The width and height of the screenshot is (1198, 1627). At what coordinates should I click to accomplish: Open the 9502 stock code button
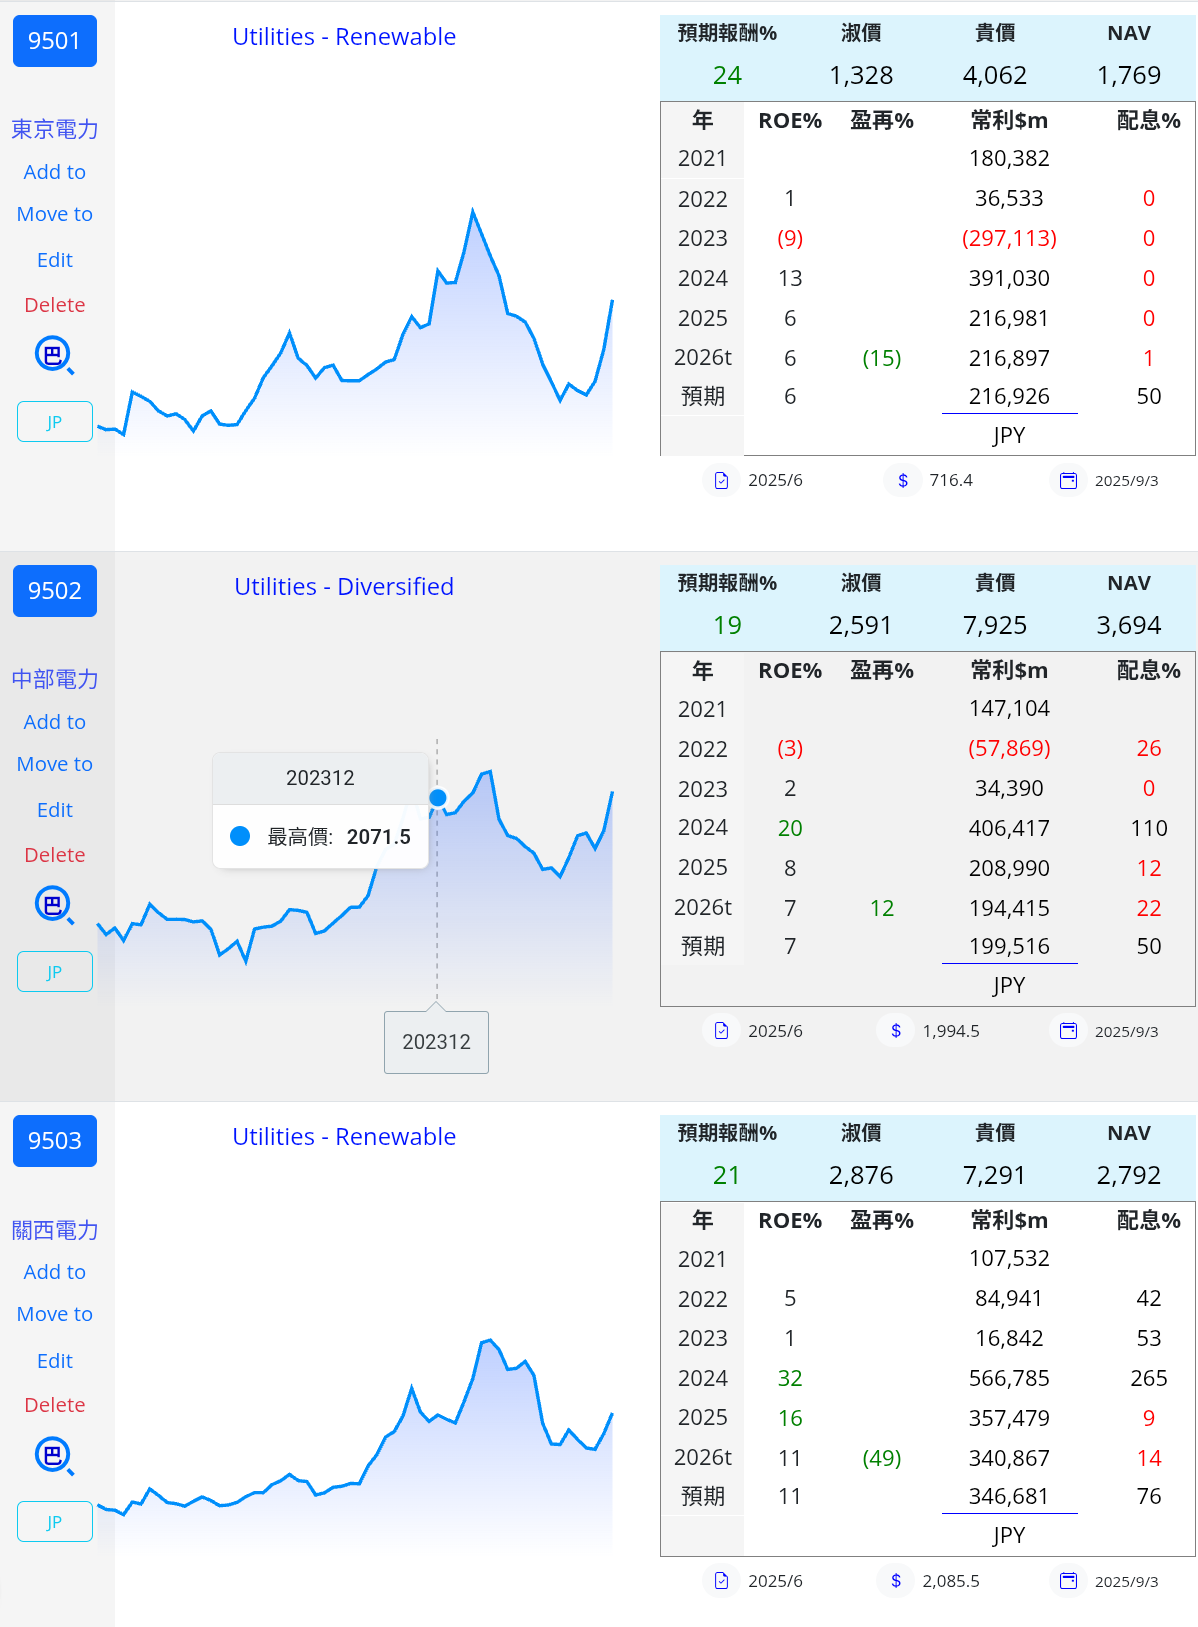tap(54, 591)
